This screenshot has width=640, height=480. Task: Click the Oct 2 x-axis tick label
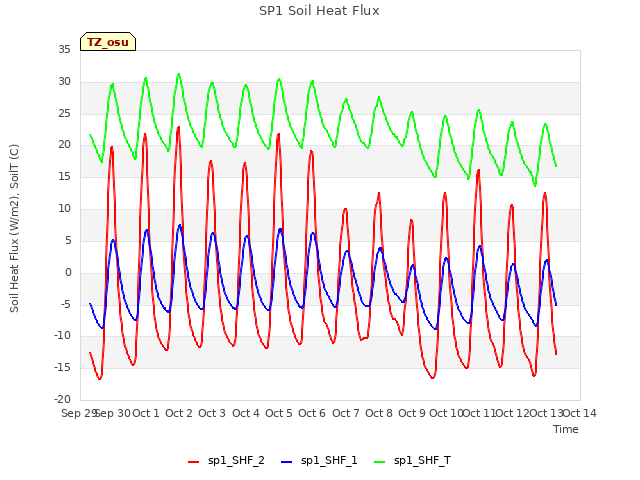tap(179, 413)
